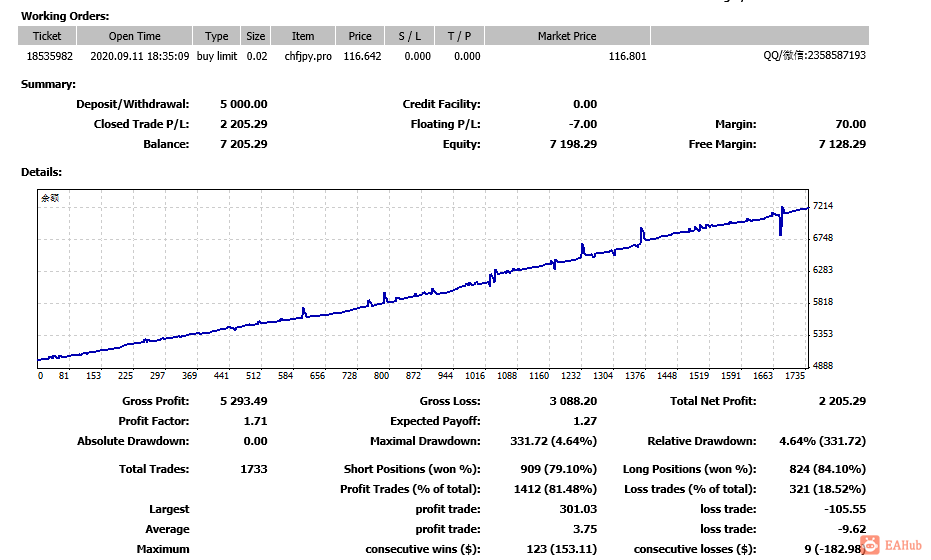
Task: Click the Price column header
Action: (x=360, y=36)
